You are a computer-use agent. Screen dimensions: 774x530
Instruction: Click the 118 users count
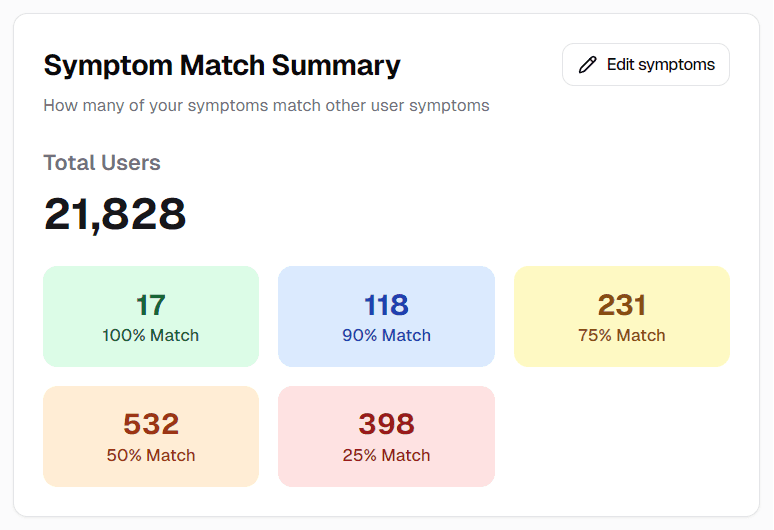click(387, 305)
